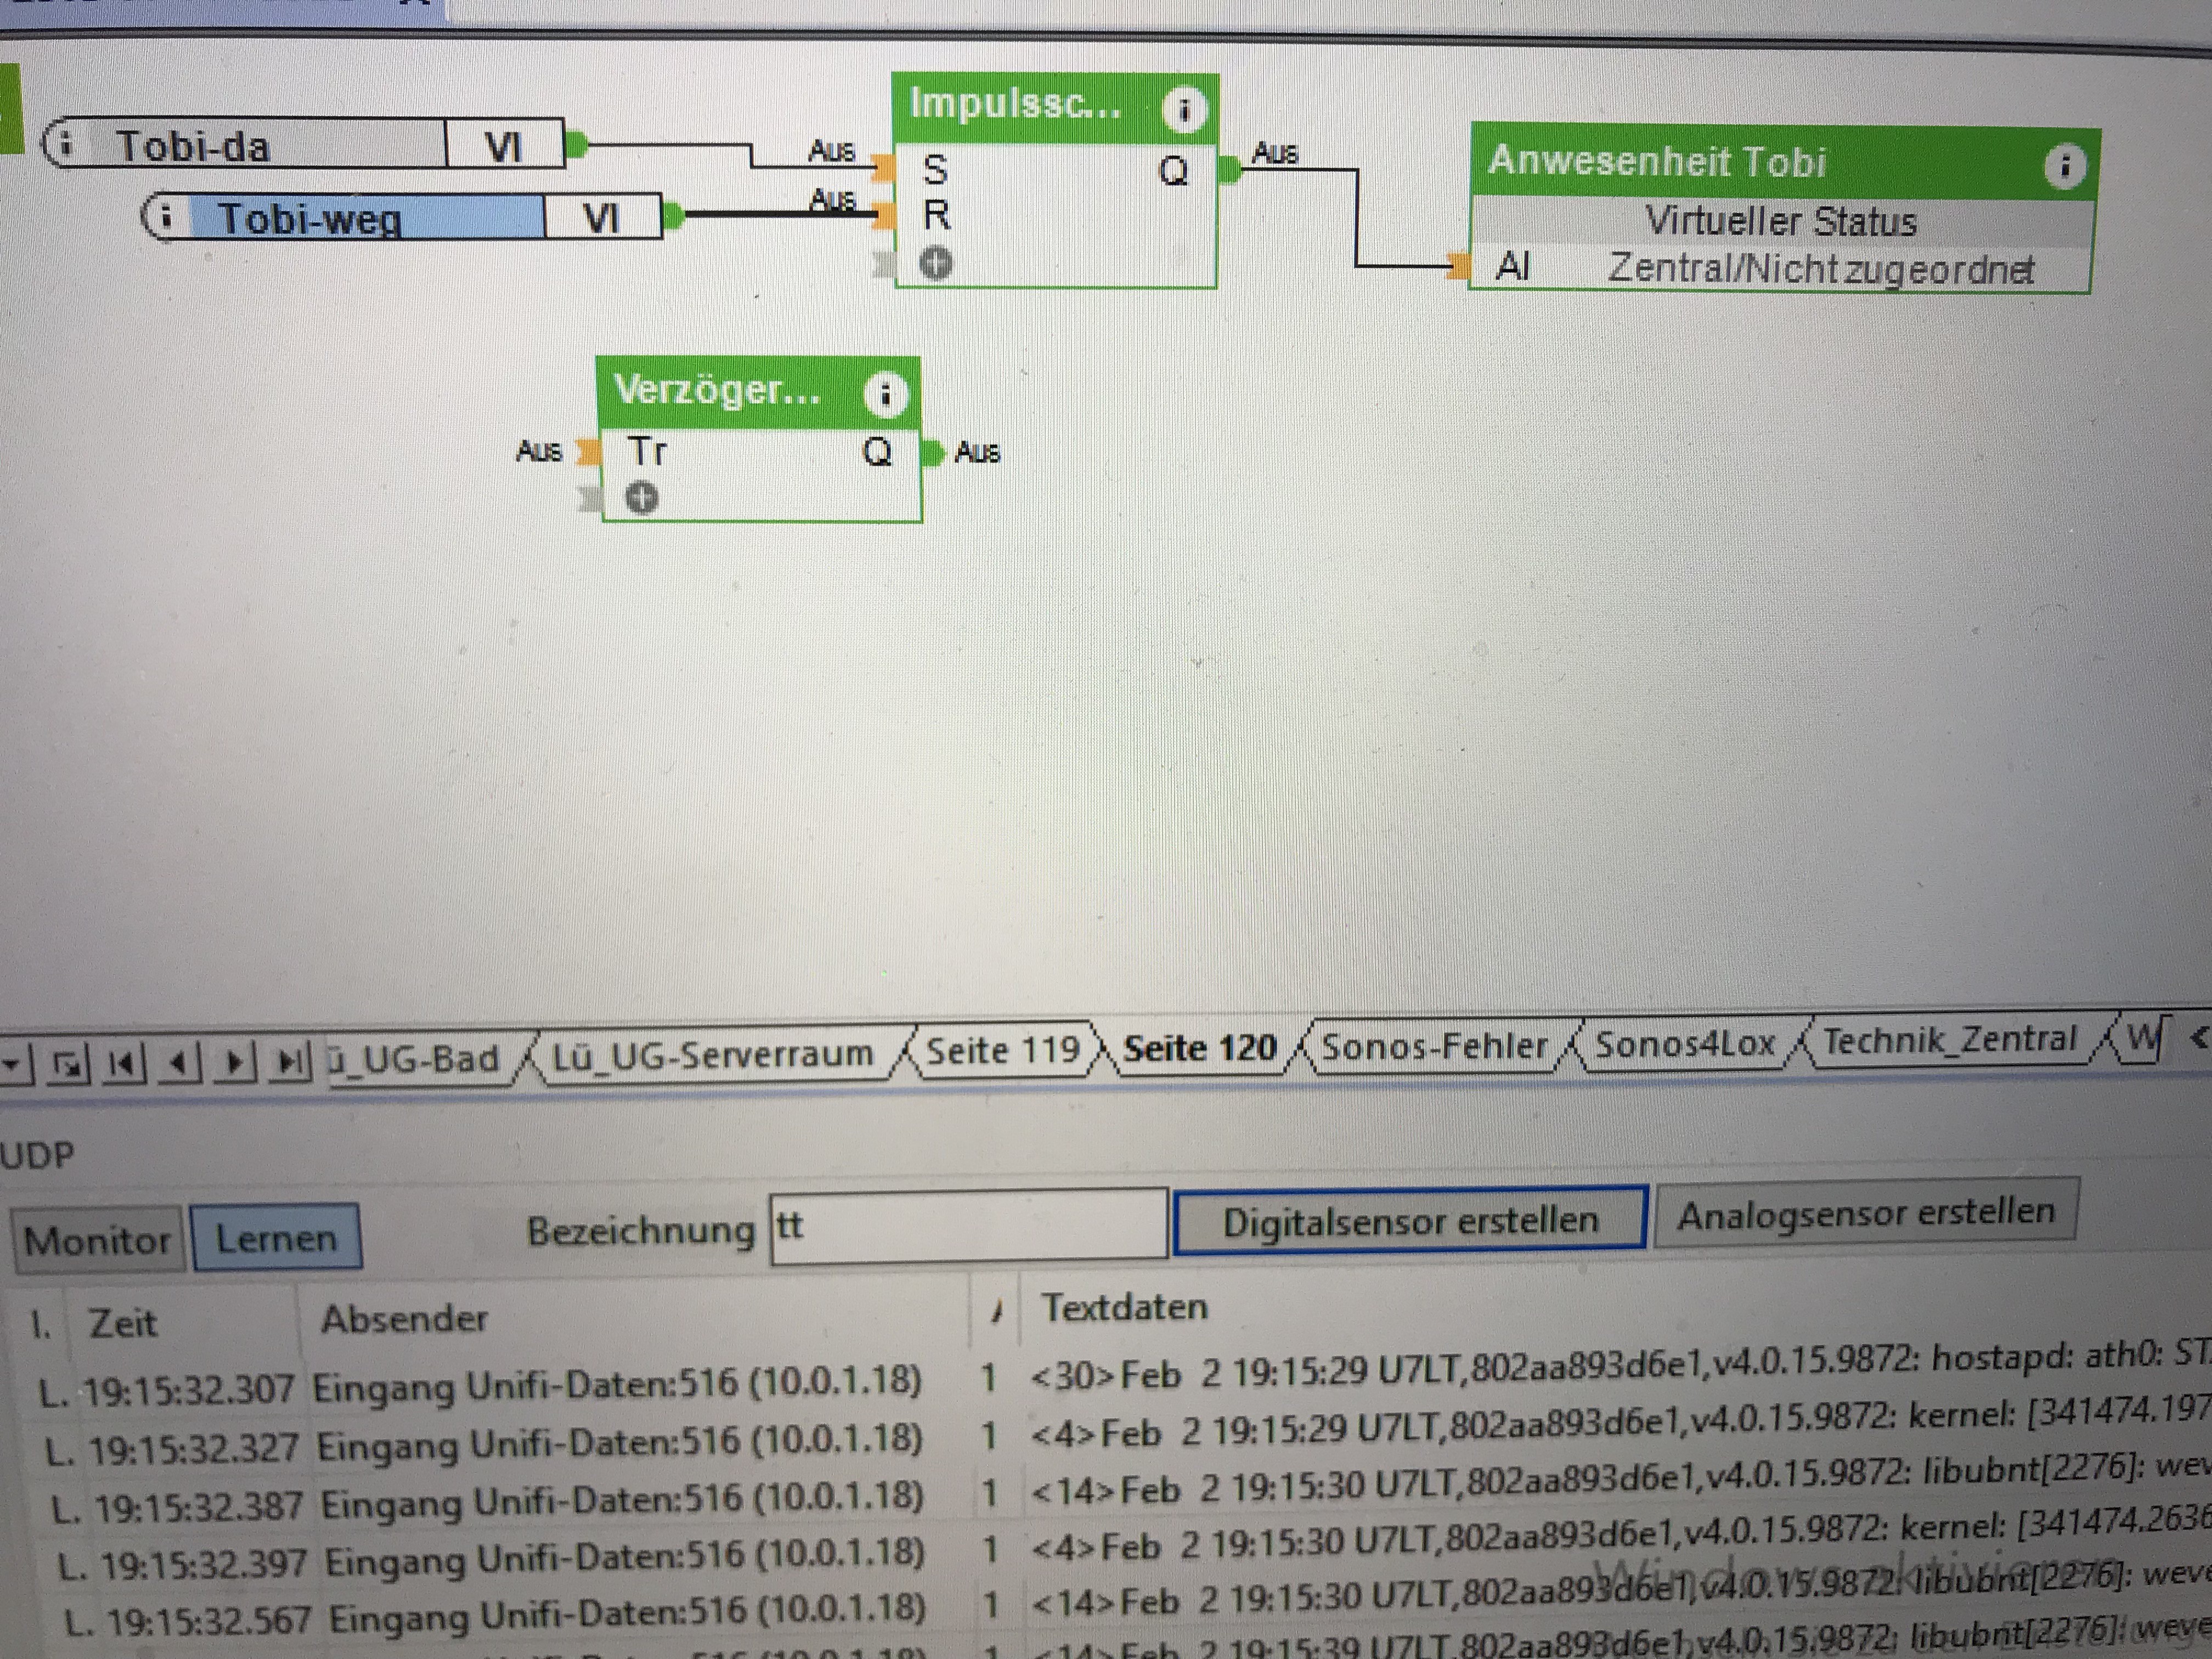This screenshot has width=2212, height=1659.
Task: Expand Impulsschalter inputs with plus
Action: 936,263
